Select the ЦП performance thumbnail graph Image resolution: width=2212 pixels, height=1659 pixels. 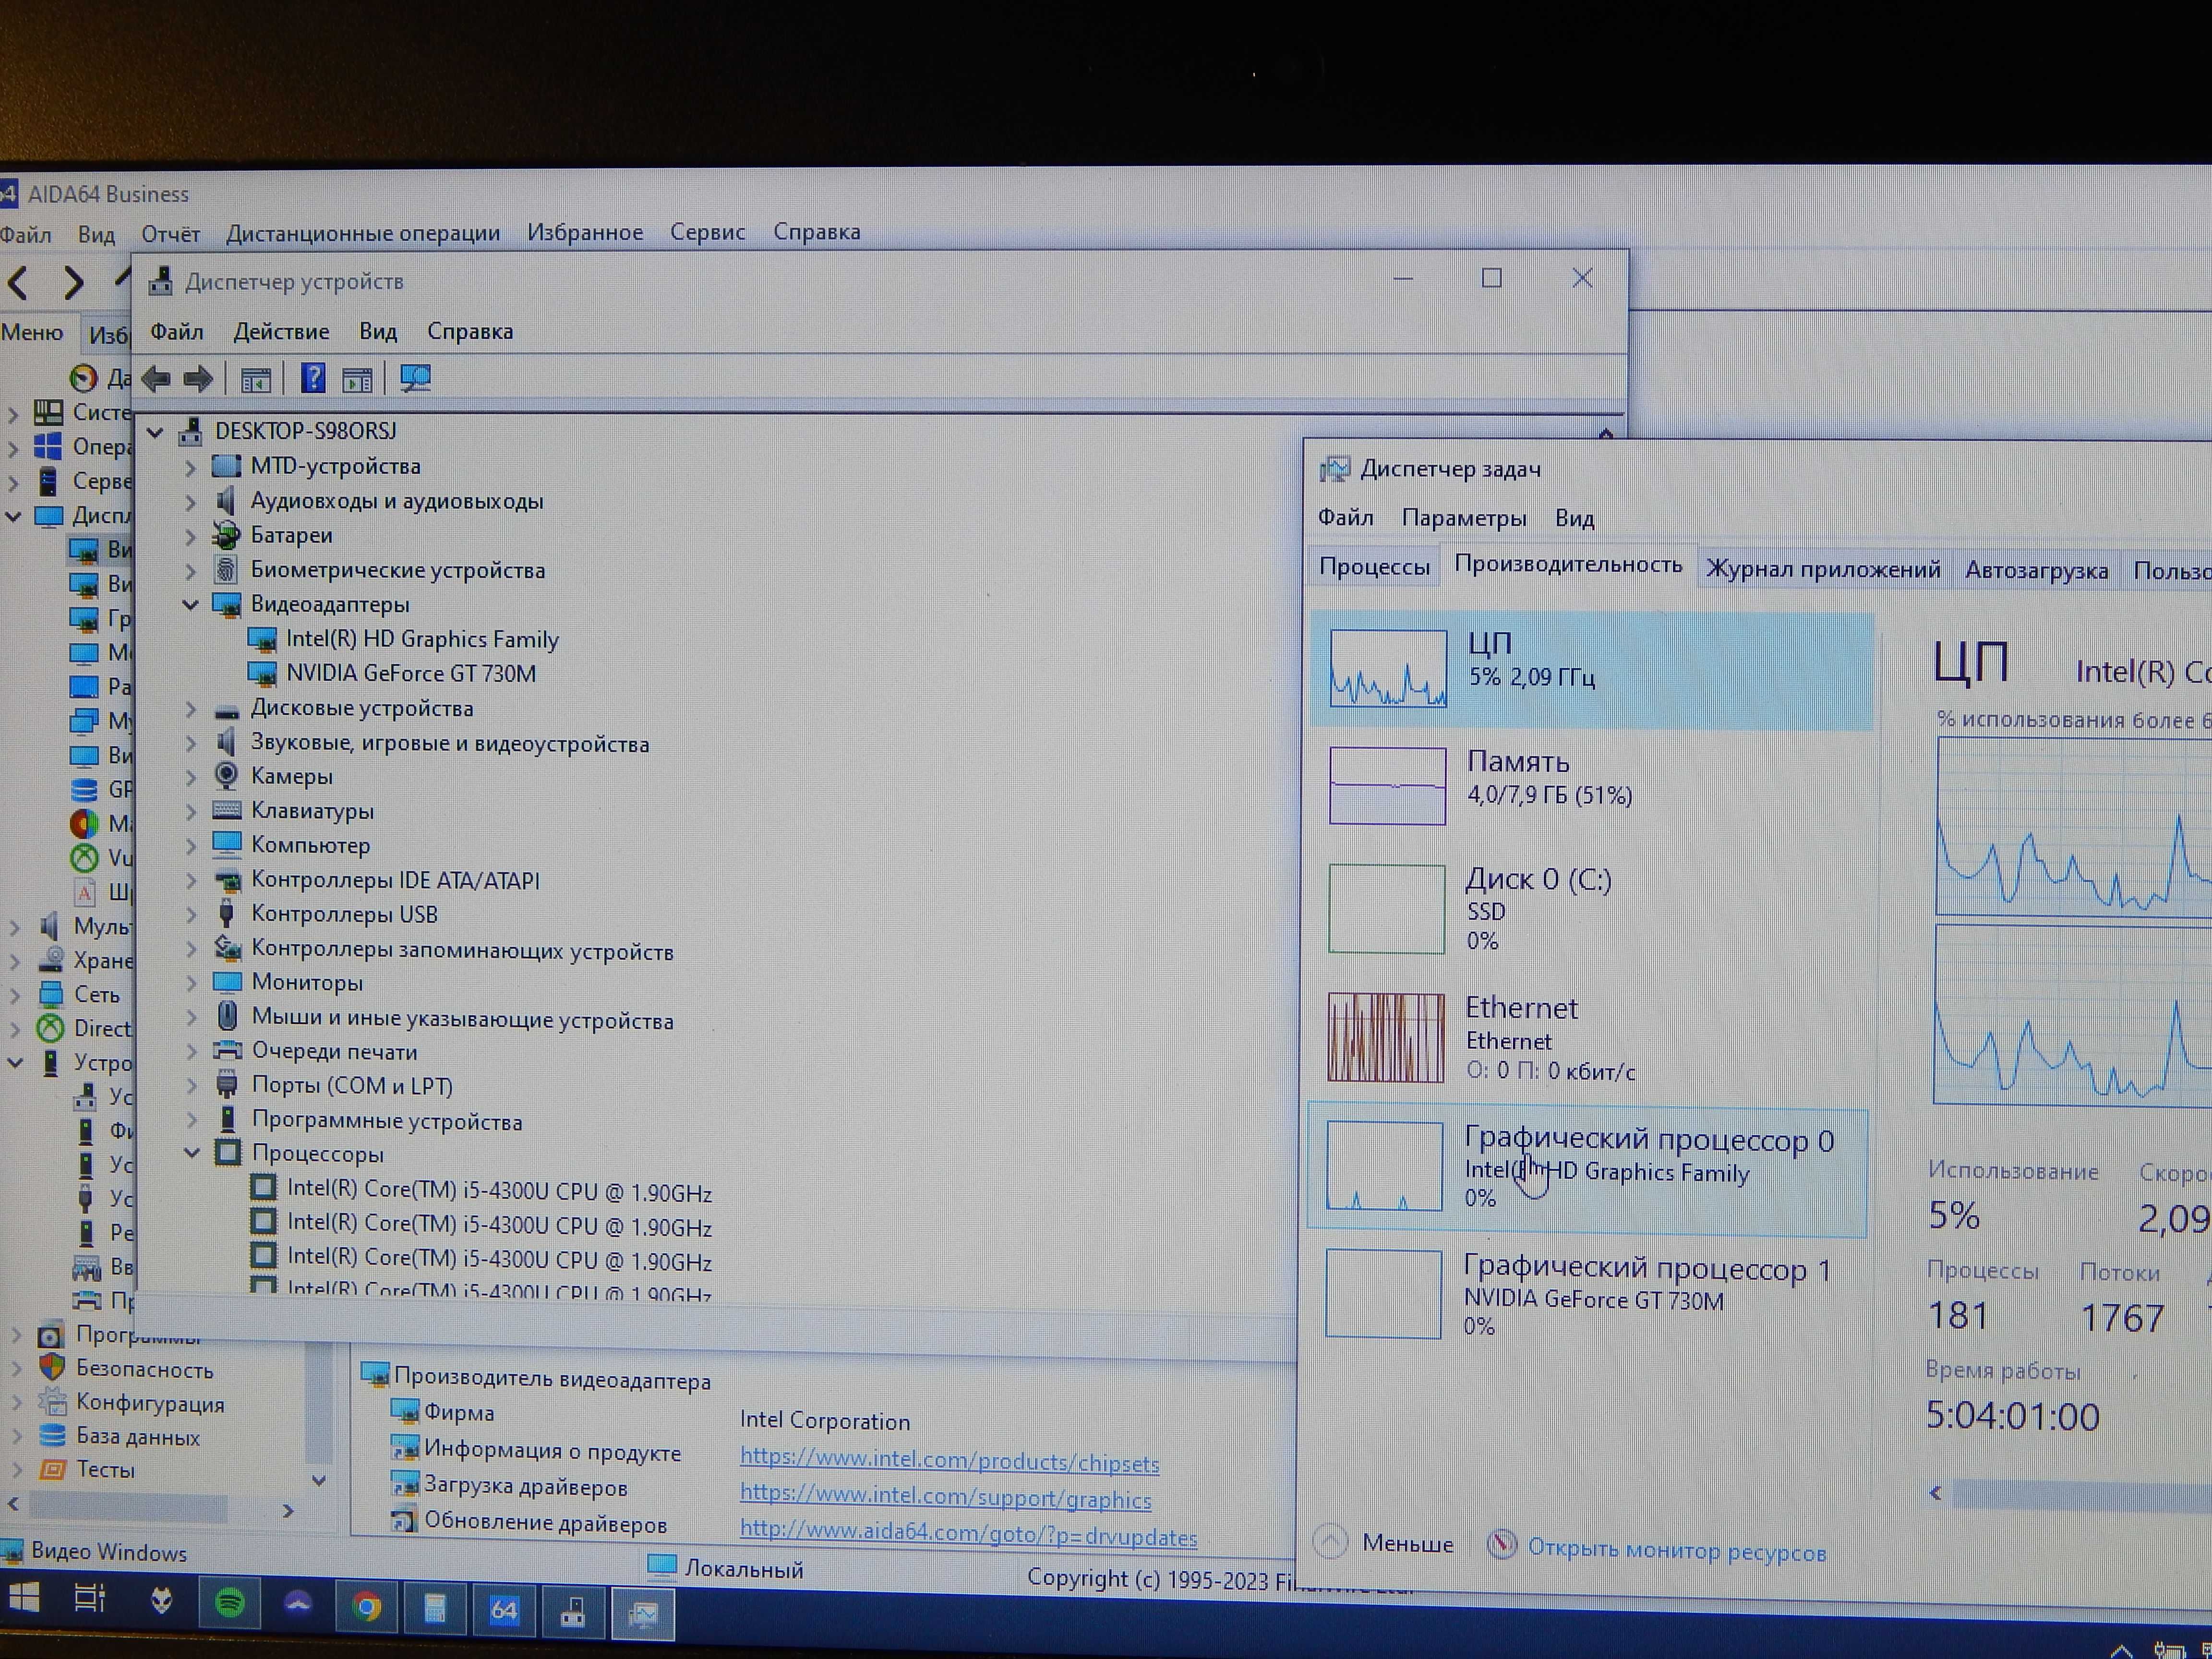(1388, 668)
